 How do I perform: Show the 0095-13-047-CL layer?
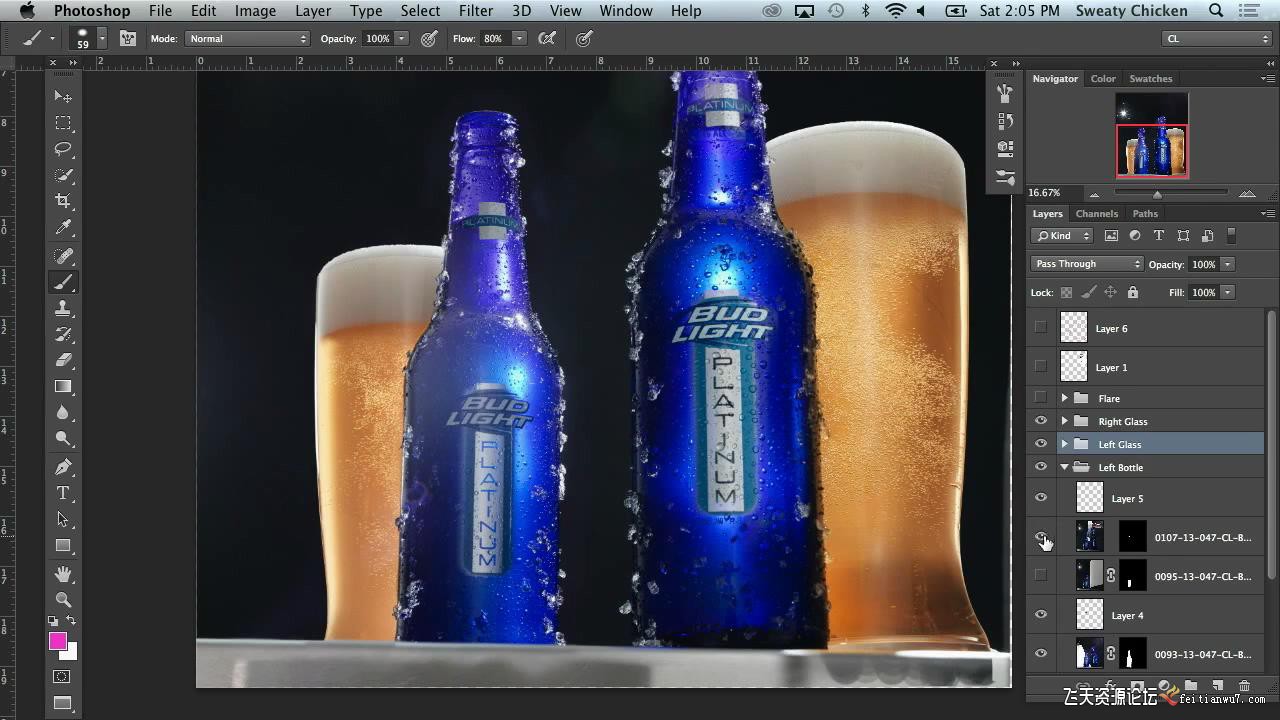coord(1041,575)
